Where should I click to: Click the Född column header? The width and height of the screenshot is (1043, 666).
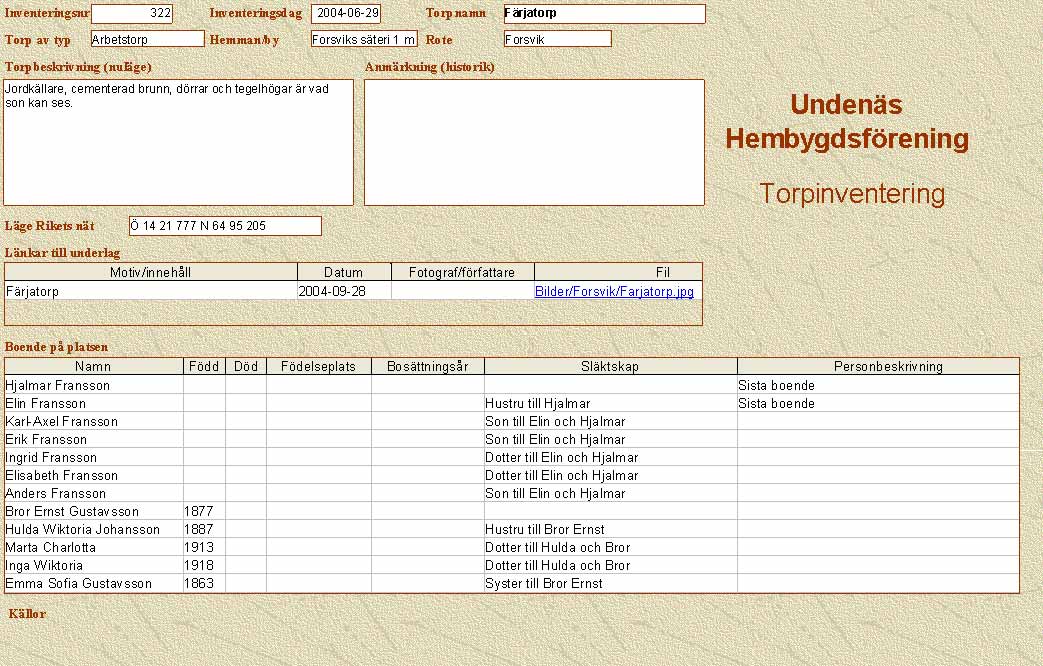204,367
